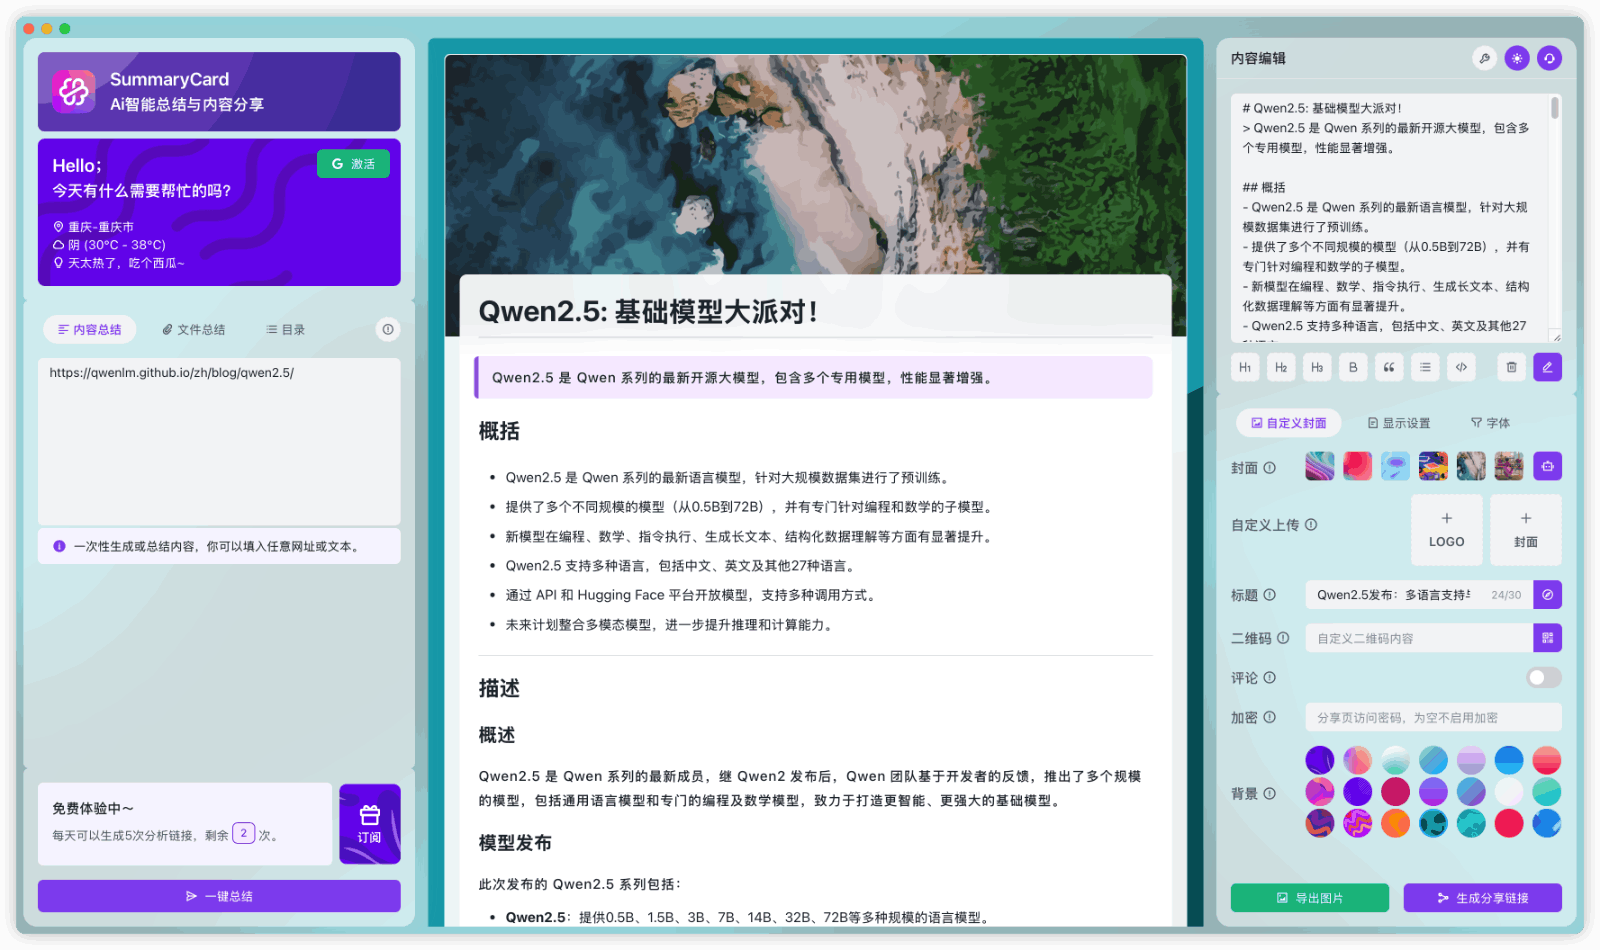Apply H1 heading in the editor toolbar
The height and width of the screenshot is (950, 1600).
[x=1245, y=367]
